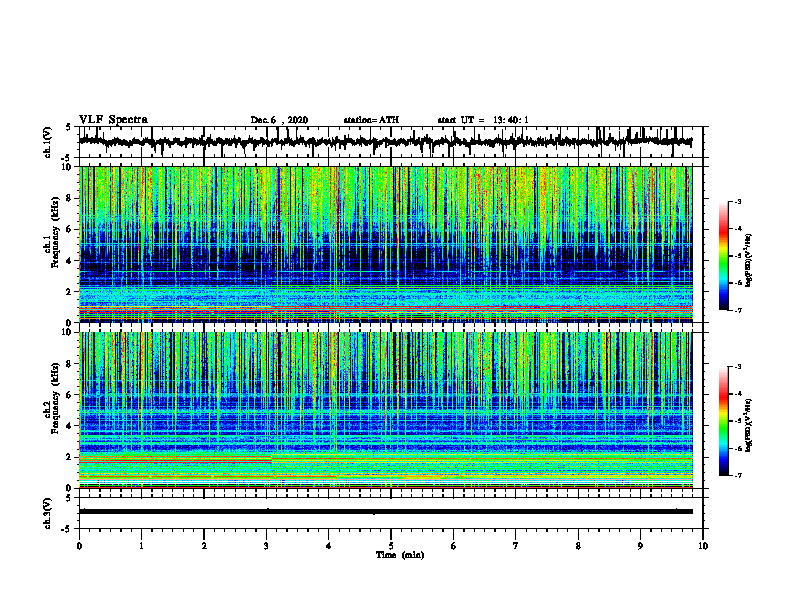Click time axis tick label "10" at bottom right
This screenshot has width=792, height=612.
click(703, 546)
